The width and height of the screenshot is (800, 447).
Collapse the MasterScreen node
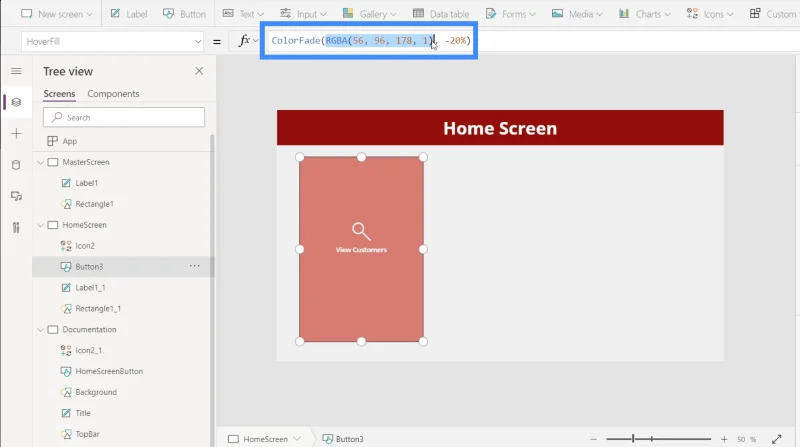coord(41,162)
